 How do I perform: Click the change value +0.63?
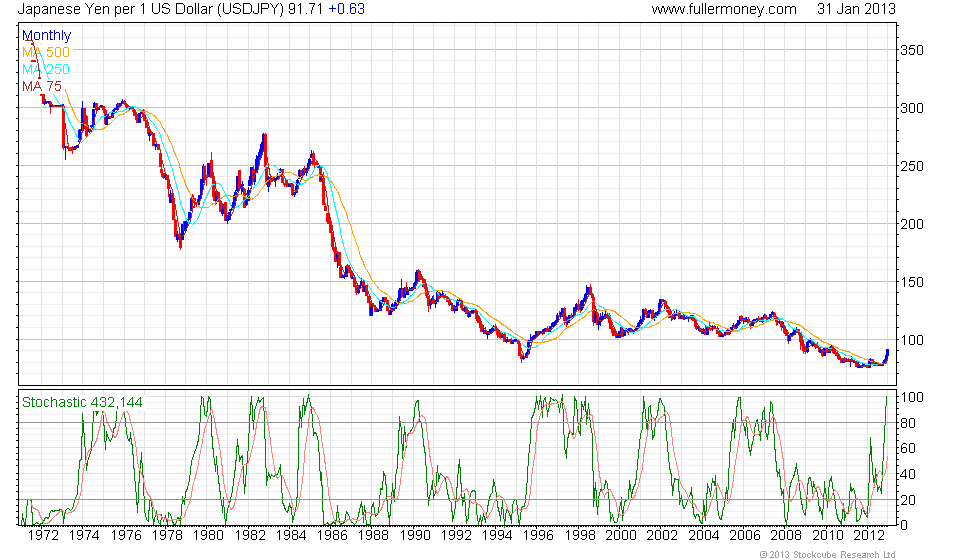click(346, 9)
